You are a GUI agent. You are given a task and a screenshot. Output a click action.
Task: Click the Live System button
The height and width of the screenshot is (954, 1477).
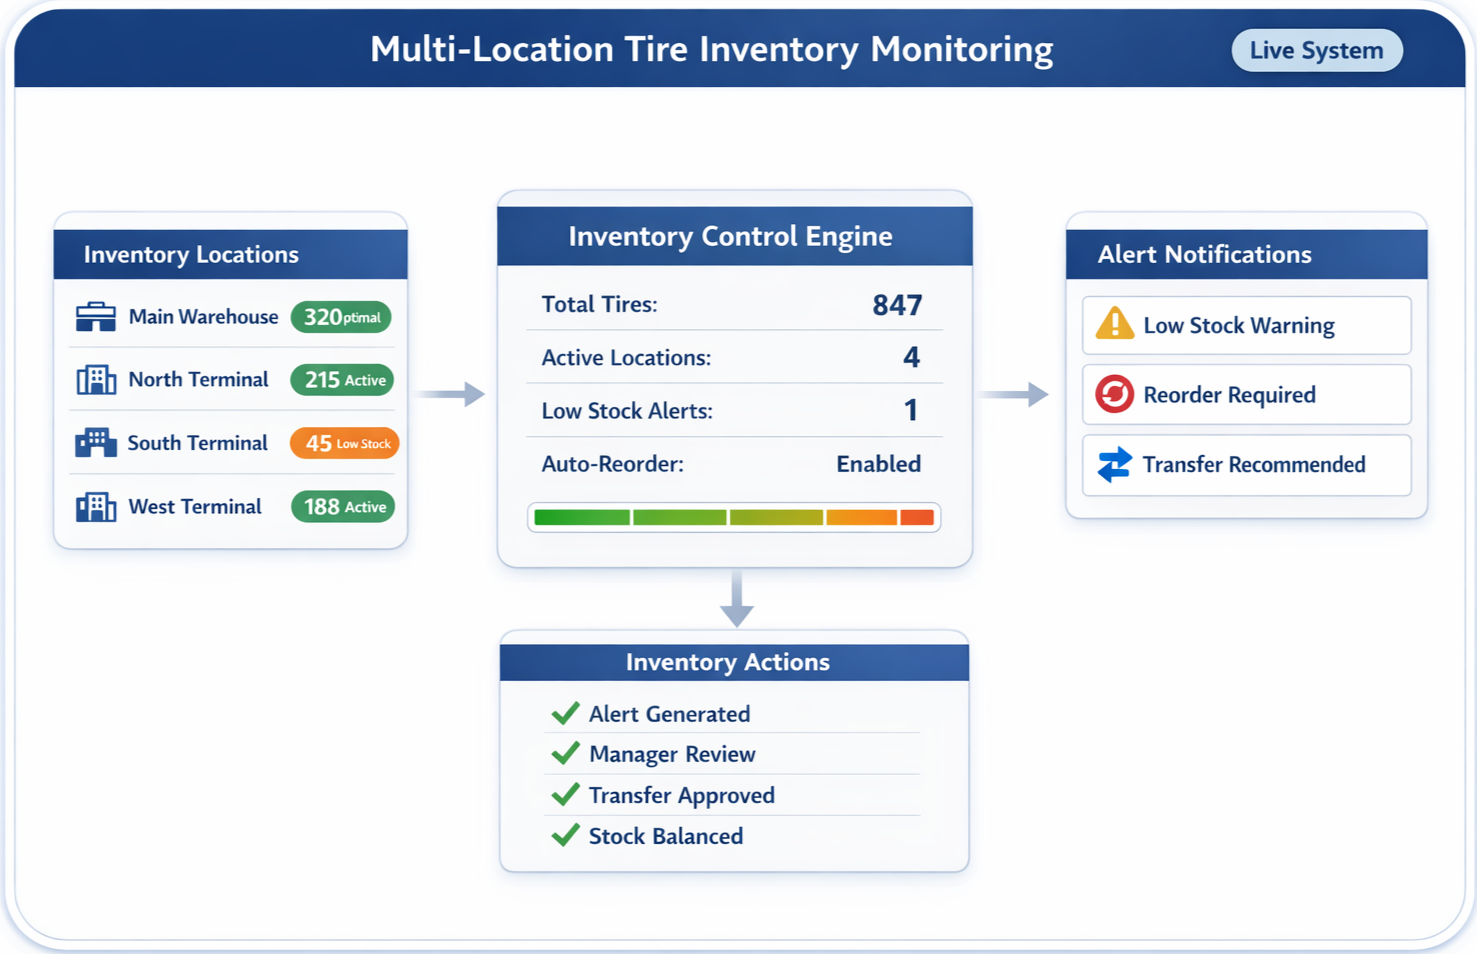(1316, 50)
